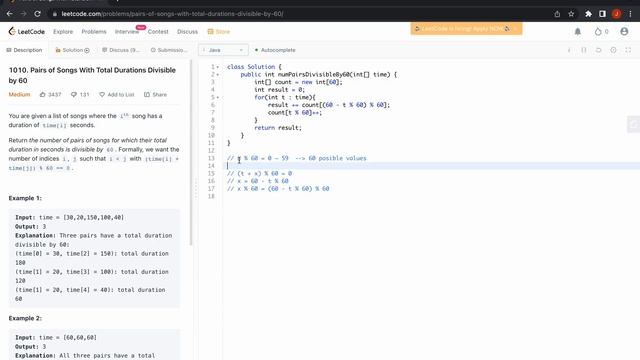Enter fullscreen editor mode
Viewport: 640px width, 360px height.
(628, 50)
